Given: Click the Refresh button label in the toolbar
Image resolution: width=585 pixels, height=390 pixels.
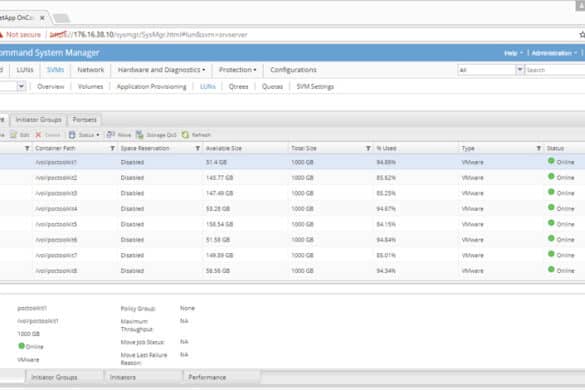Looking at the screenshot, I should coord(201,135).
